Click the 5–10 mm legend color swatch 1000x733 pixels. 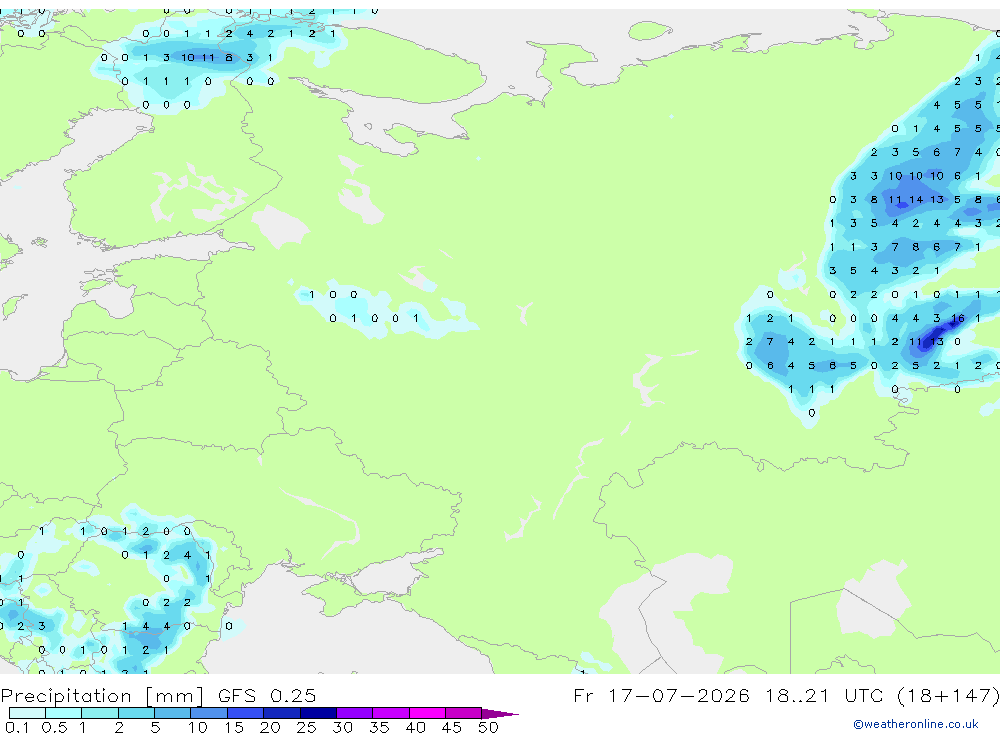173,713
